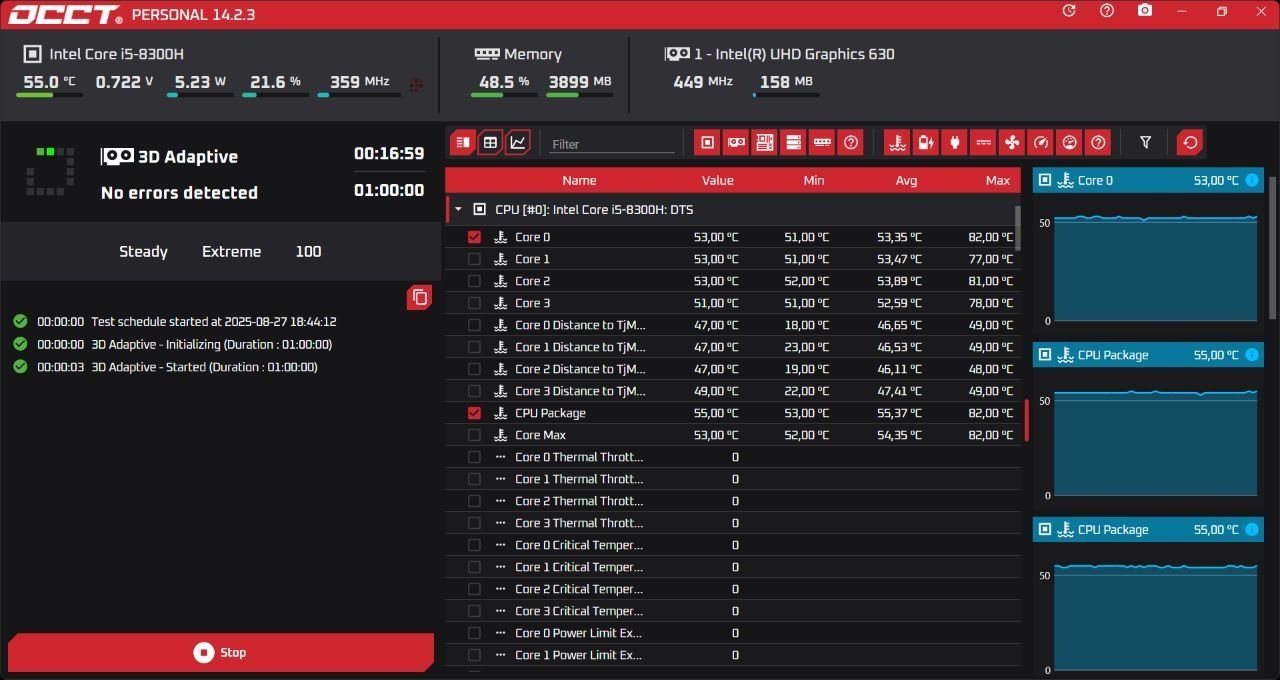This screenshot has width=1280, height=680.
Task: Click the Core 0 graph info icon
Action: tap(1252, 181)
